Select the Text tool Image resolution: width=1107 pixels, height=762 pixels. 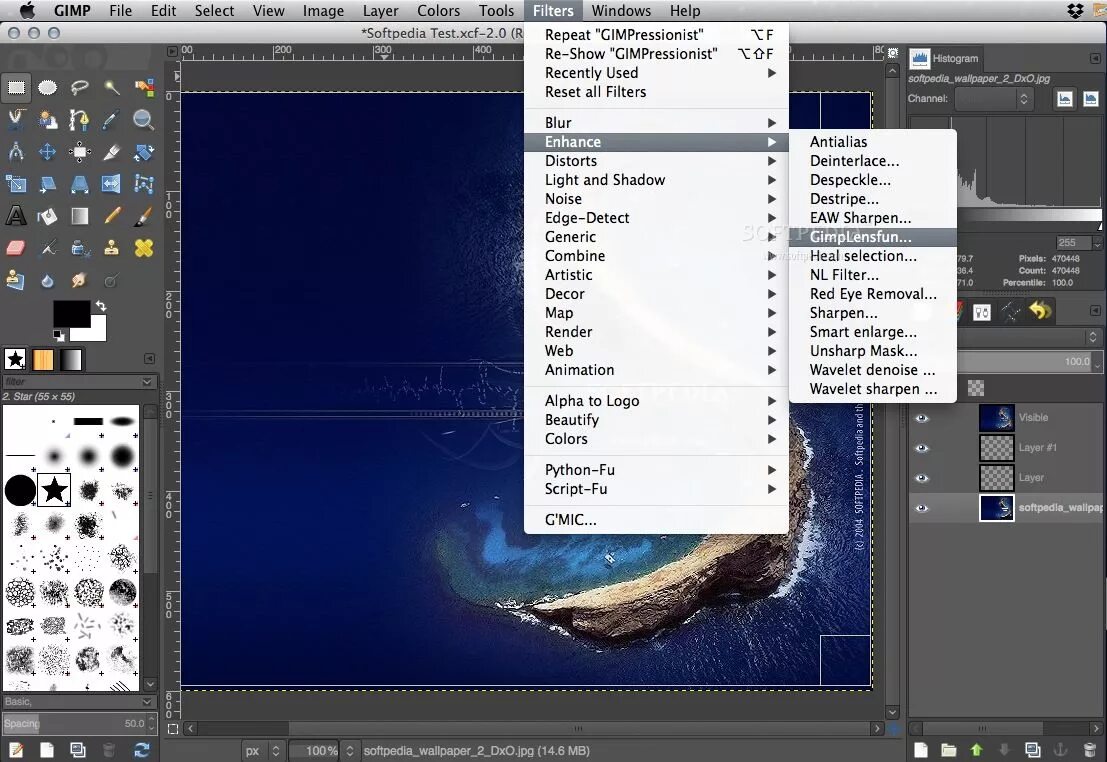click(16, 216)
